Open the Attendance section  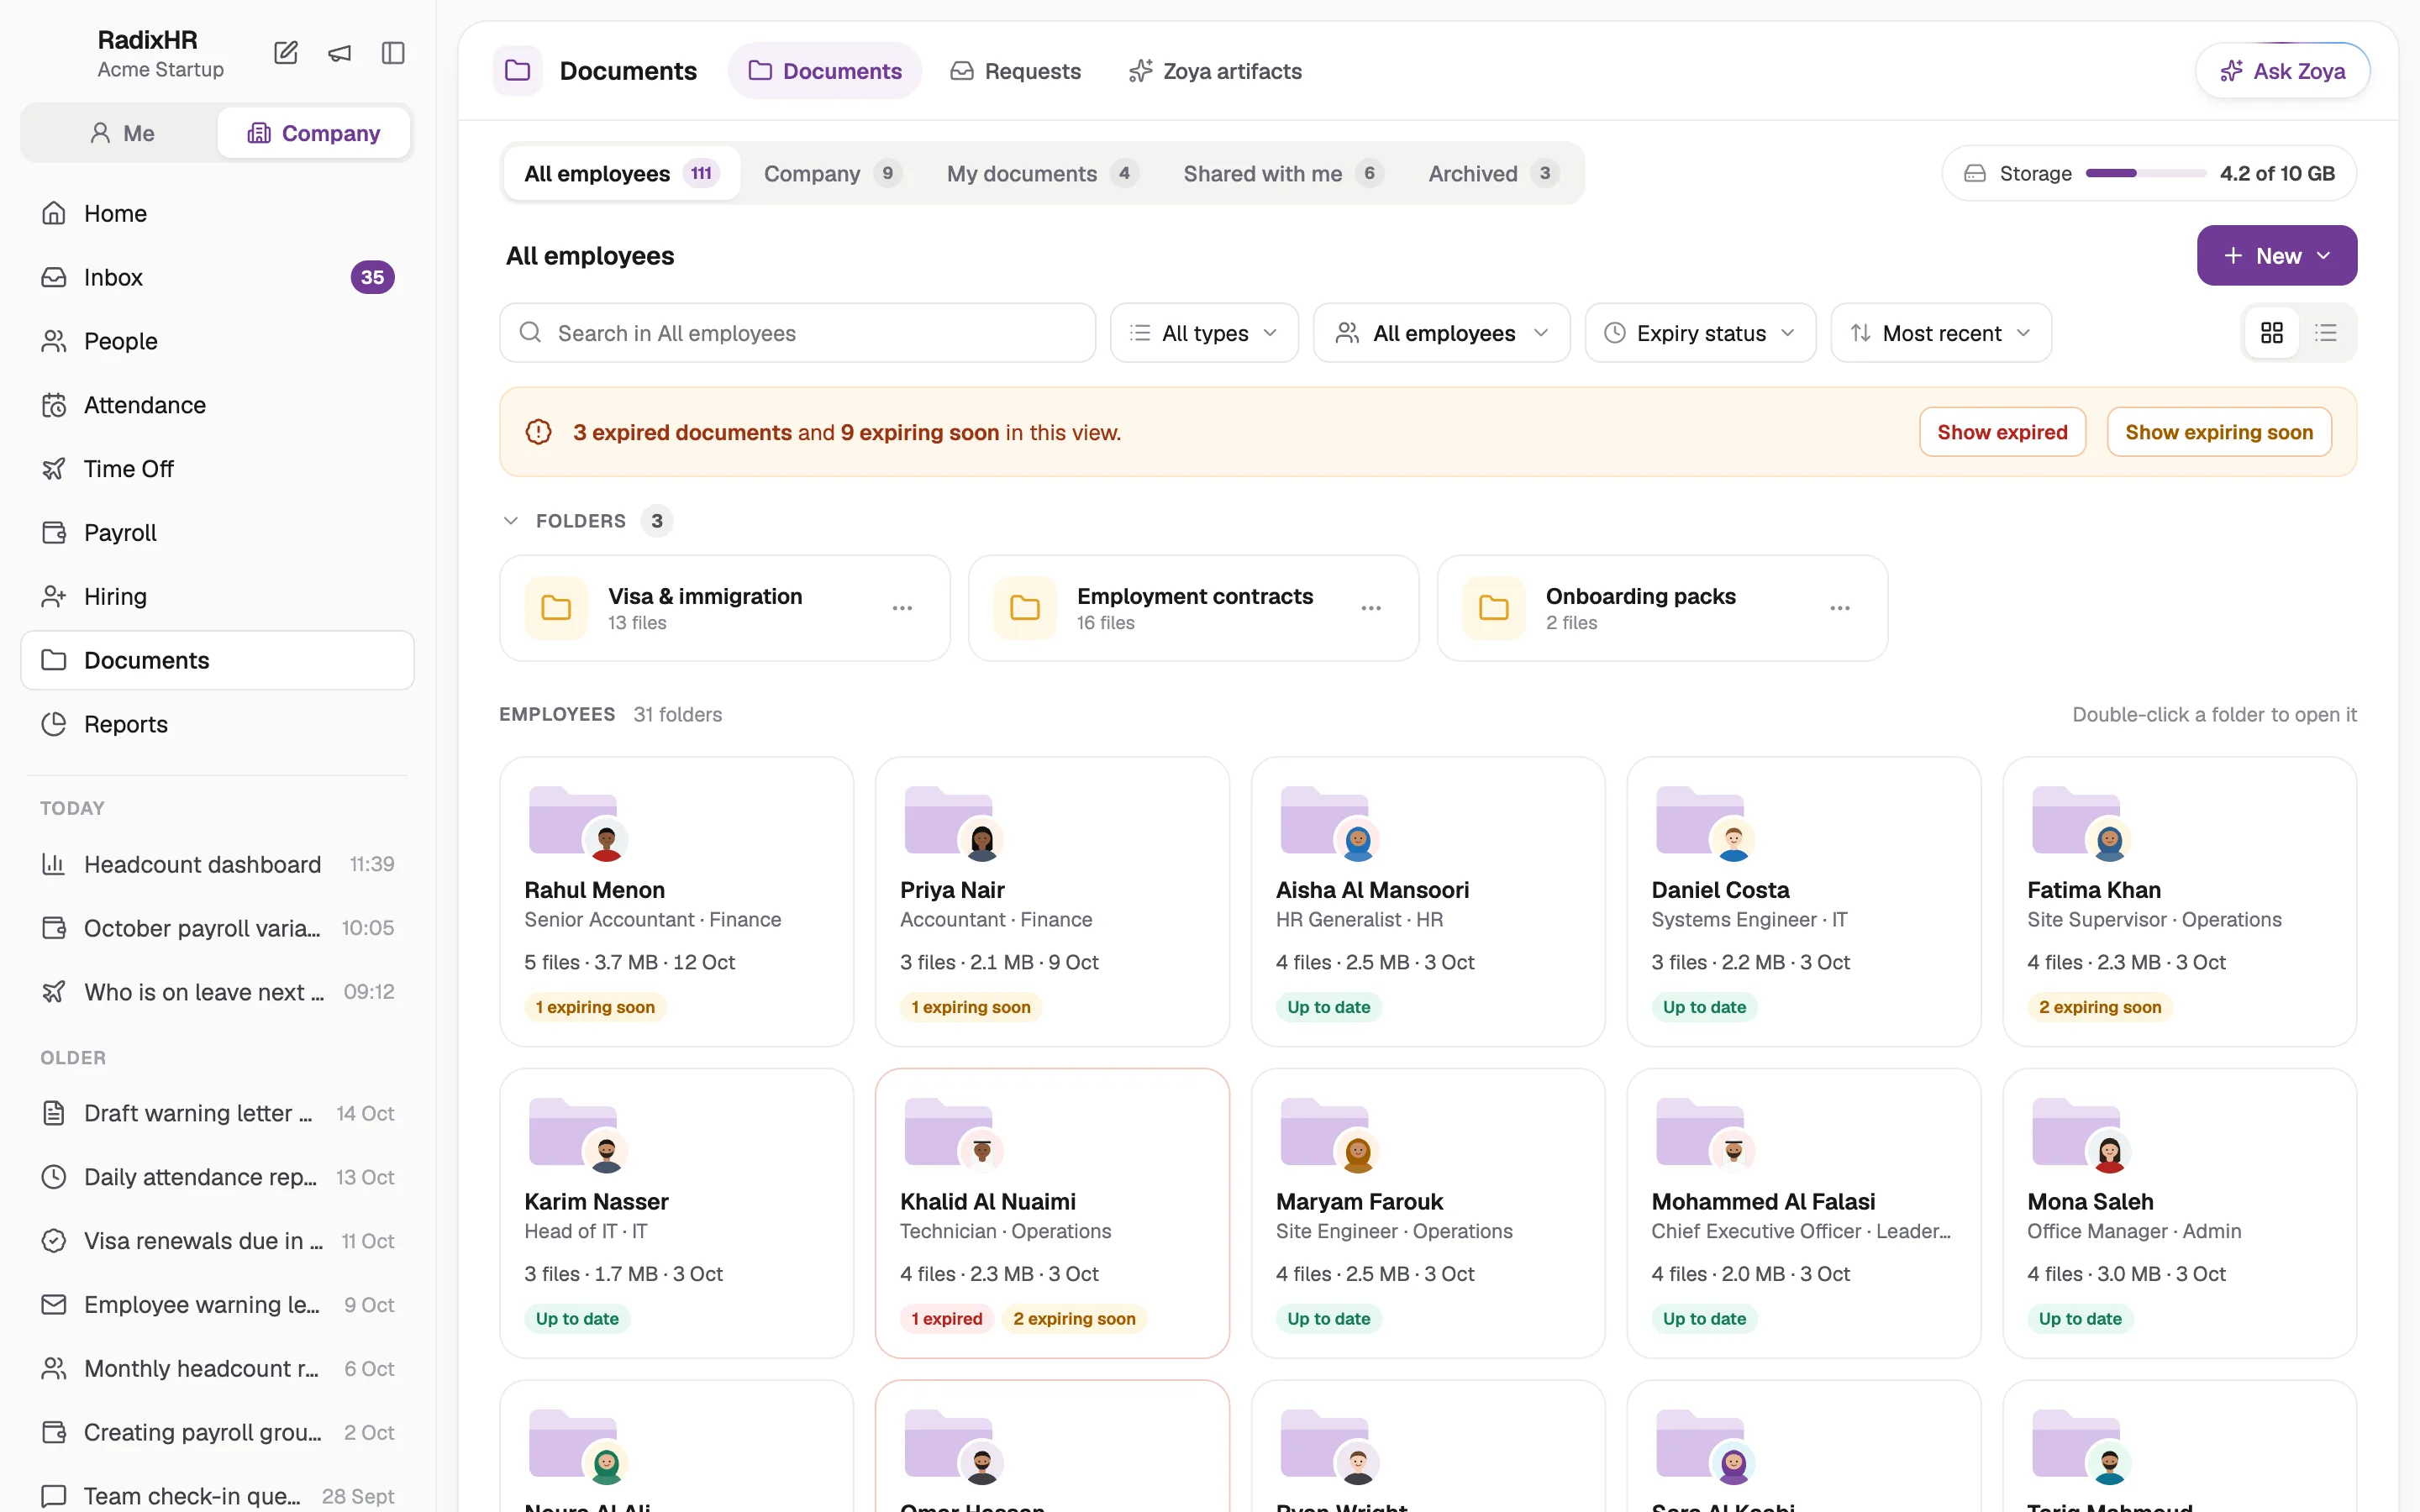pos(217,405)
